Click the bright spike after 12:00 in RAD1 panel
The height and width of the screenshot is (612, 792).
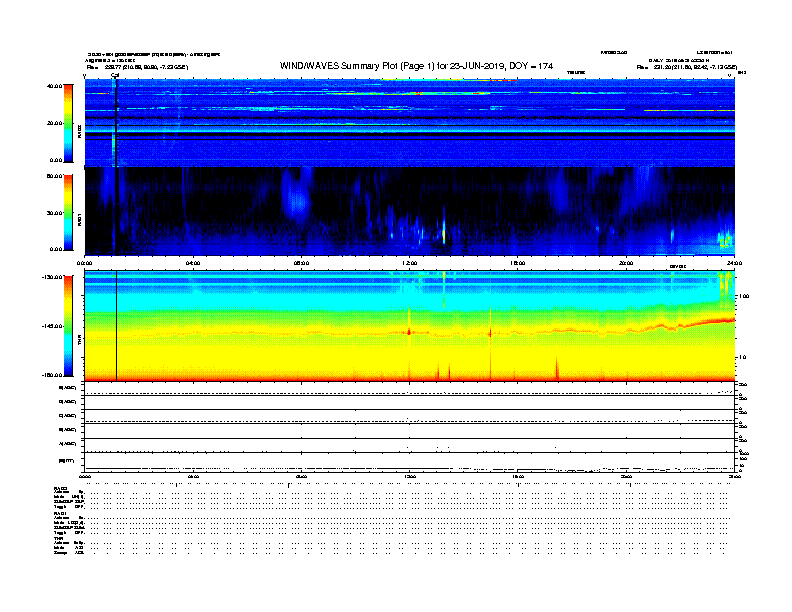[x=444, y=233]
